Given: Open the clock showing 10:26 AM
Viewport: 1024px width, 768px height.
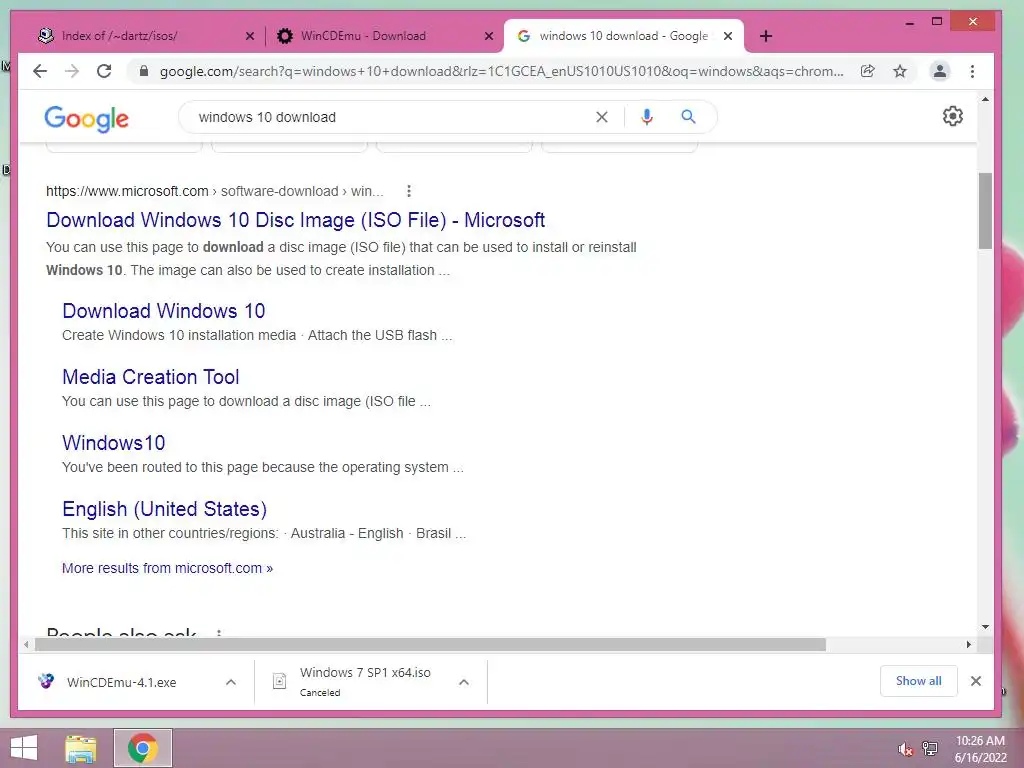Looking at the screenshot, I should 980,749.
